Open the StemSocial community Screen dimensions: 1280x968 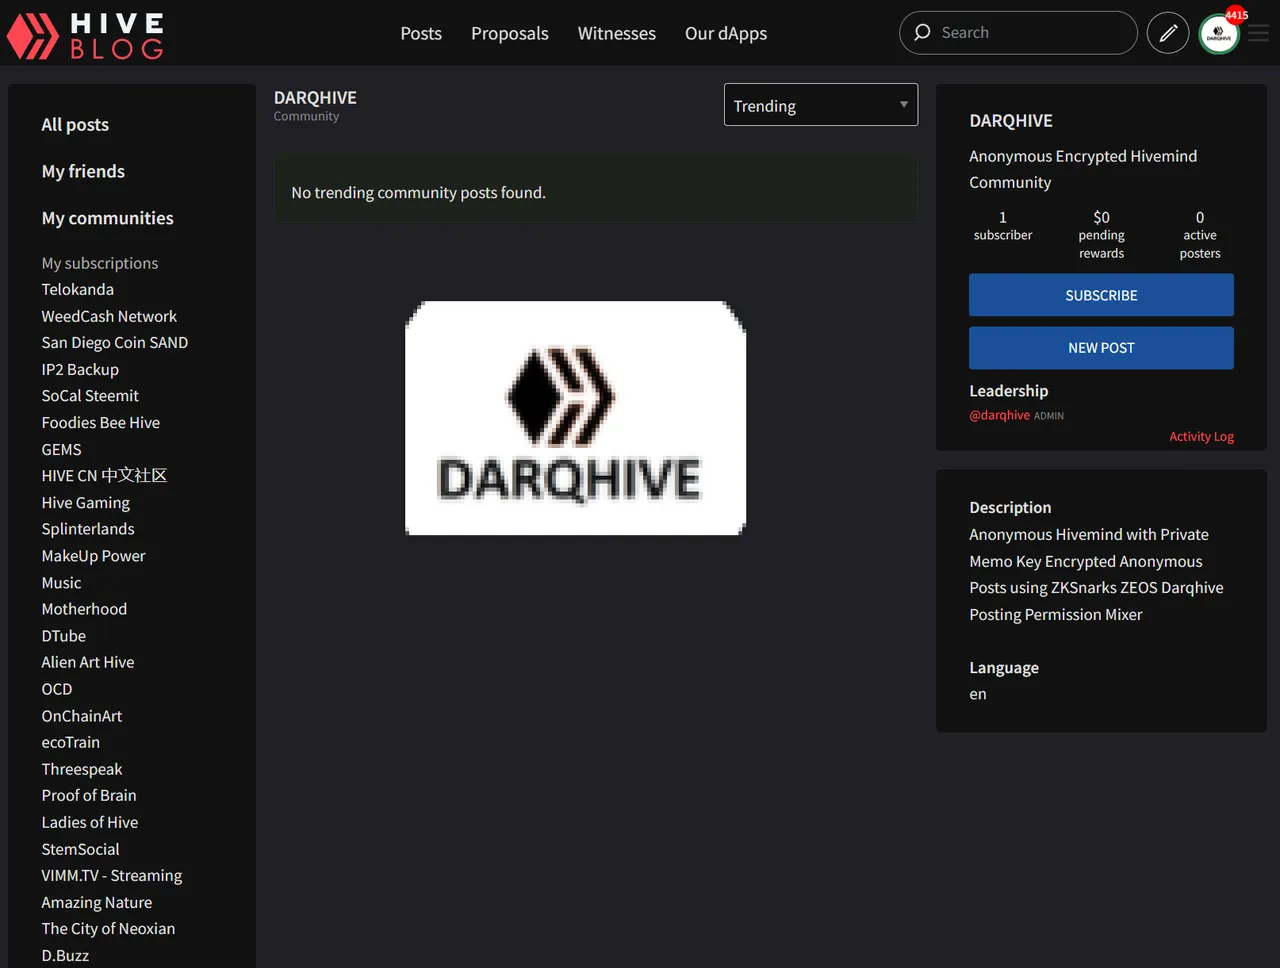click(x=80, y=848)
